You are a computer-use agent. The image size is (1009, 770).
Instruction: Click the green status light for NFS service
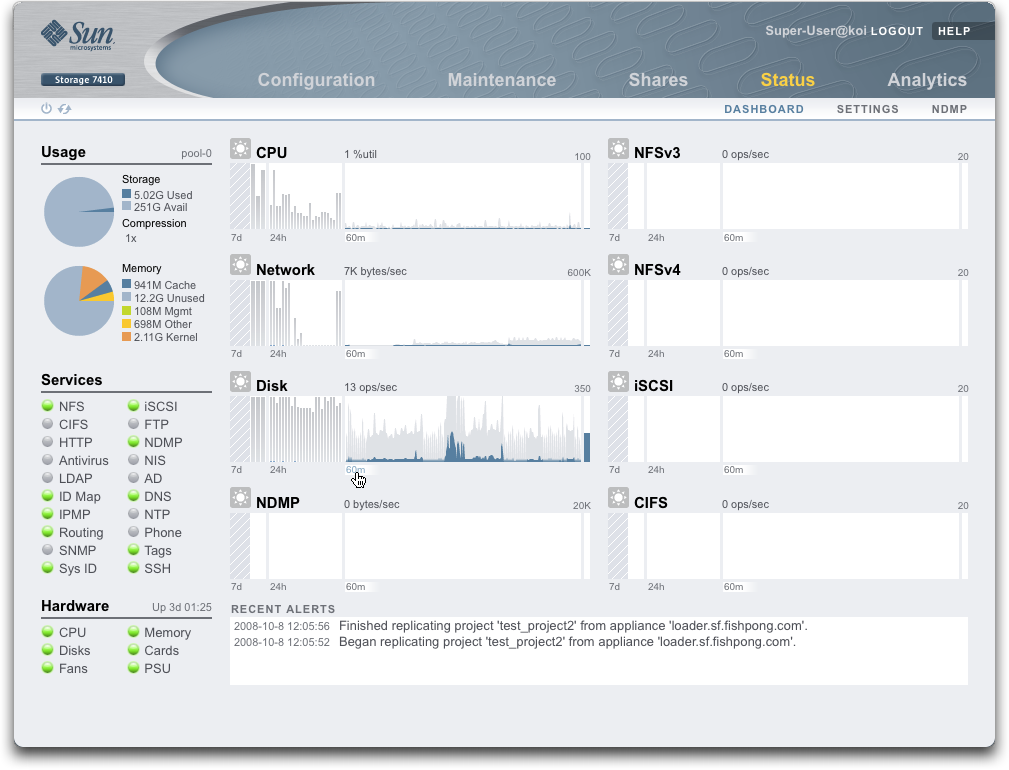pos(47,407)
